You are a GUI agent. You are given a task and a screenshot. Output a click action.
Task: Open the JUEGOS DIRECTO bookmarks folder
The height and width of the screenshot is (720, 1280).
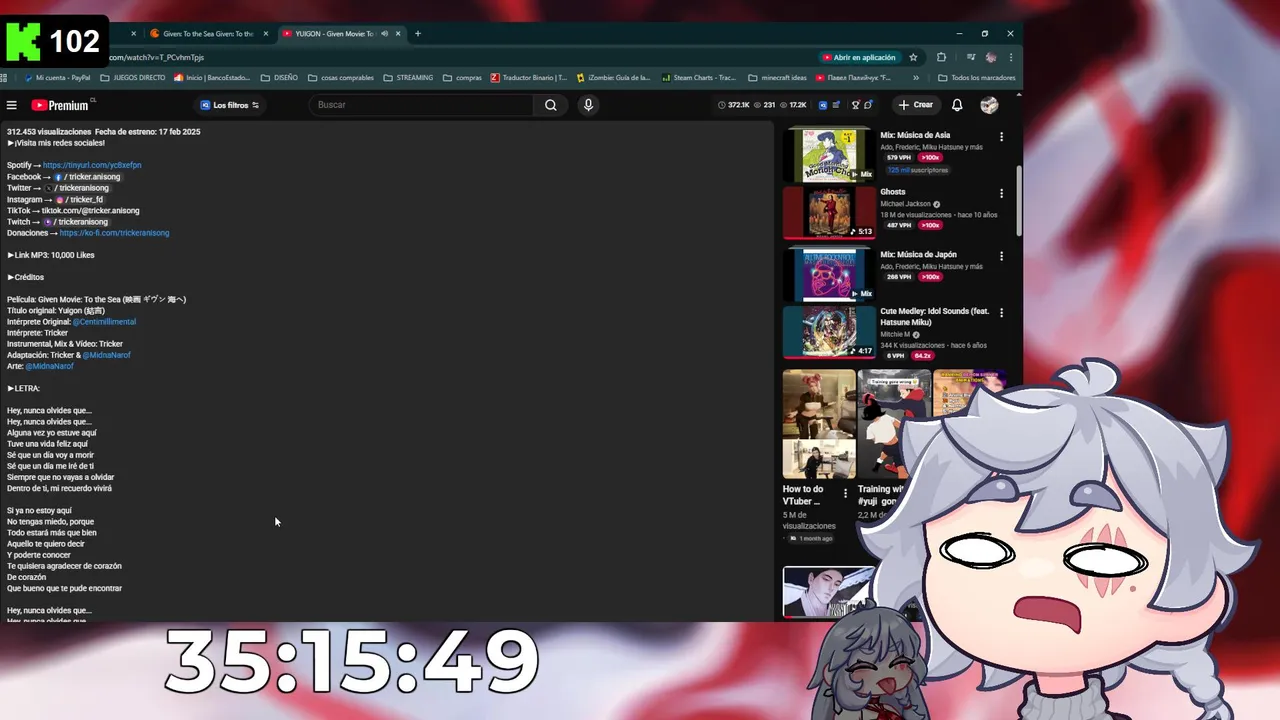133,78
